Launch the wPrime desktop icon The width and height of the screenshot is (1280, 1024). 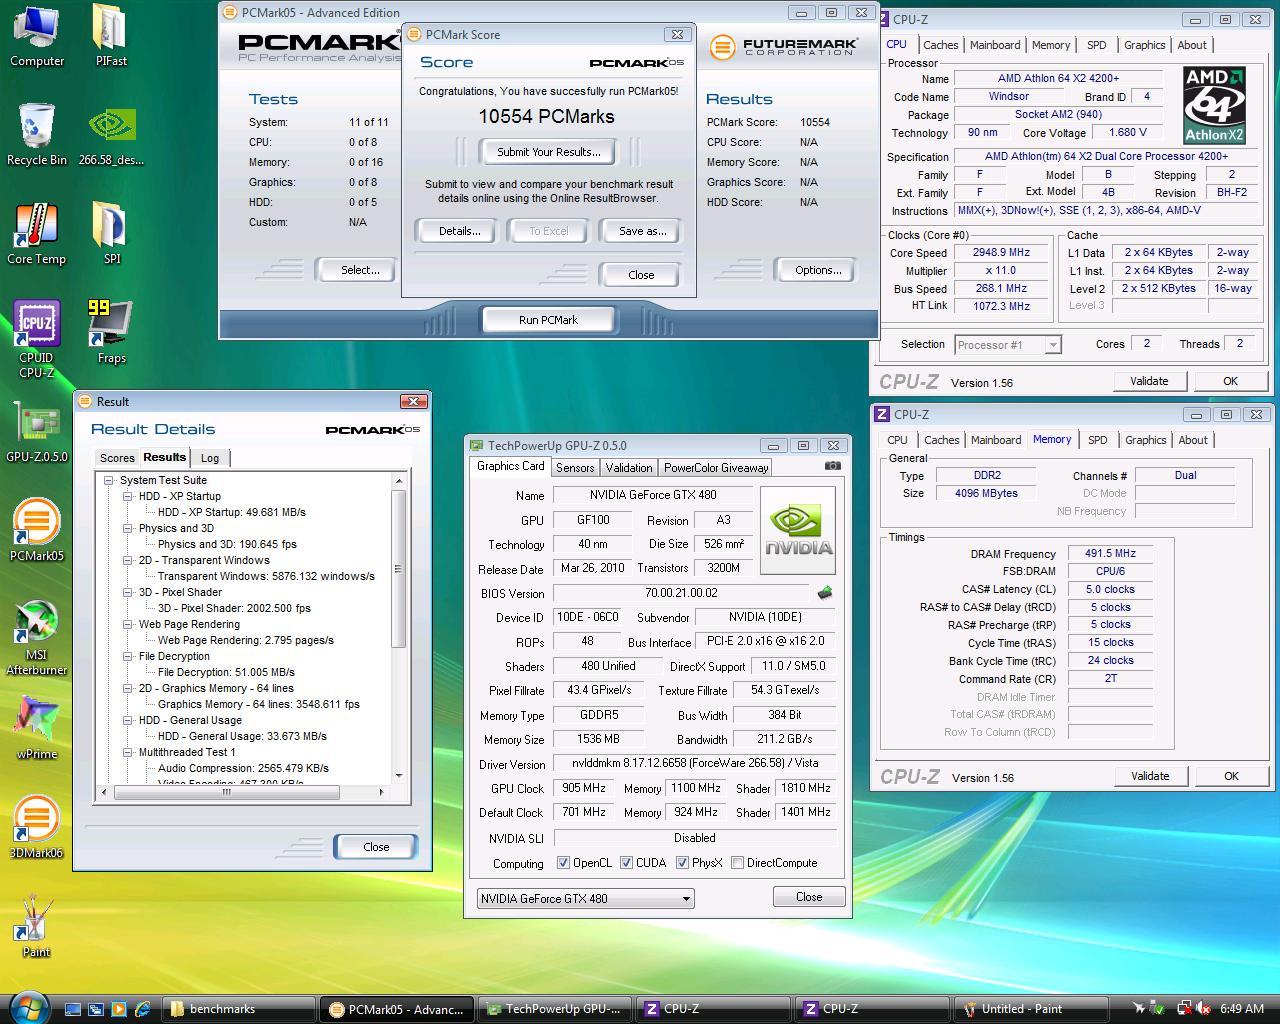(37, 728)
